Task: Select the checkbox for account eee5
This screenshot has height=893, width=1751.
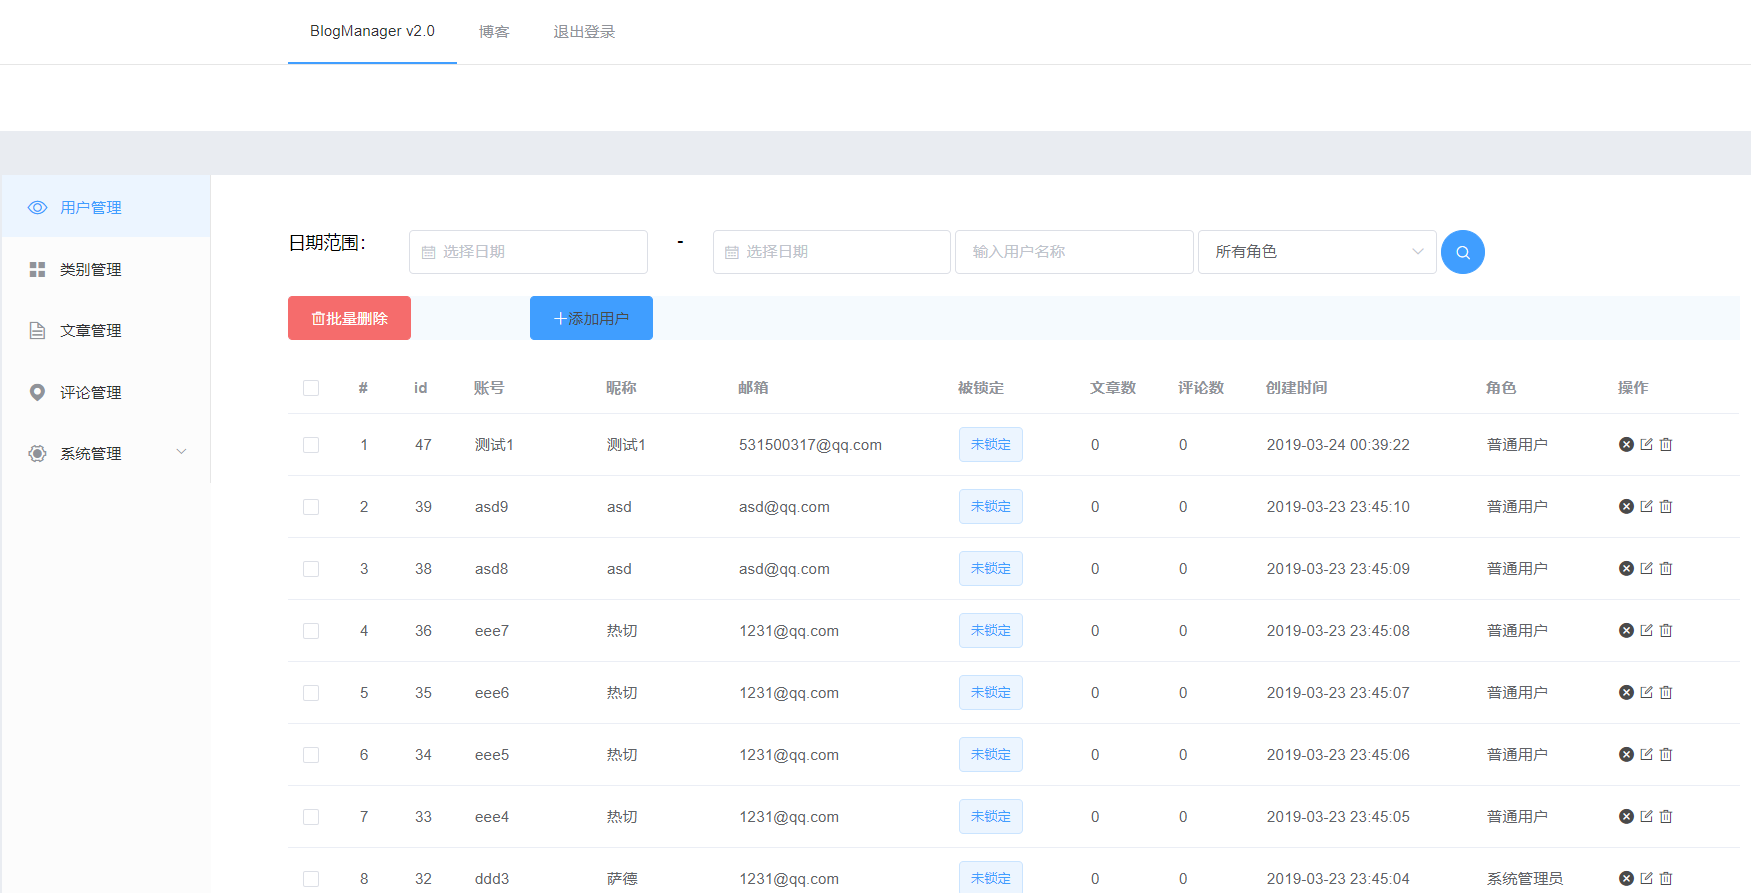Action: pos(311,755)
